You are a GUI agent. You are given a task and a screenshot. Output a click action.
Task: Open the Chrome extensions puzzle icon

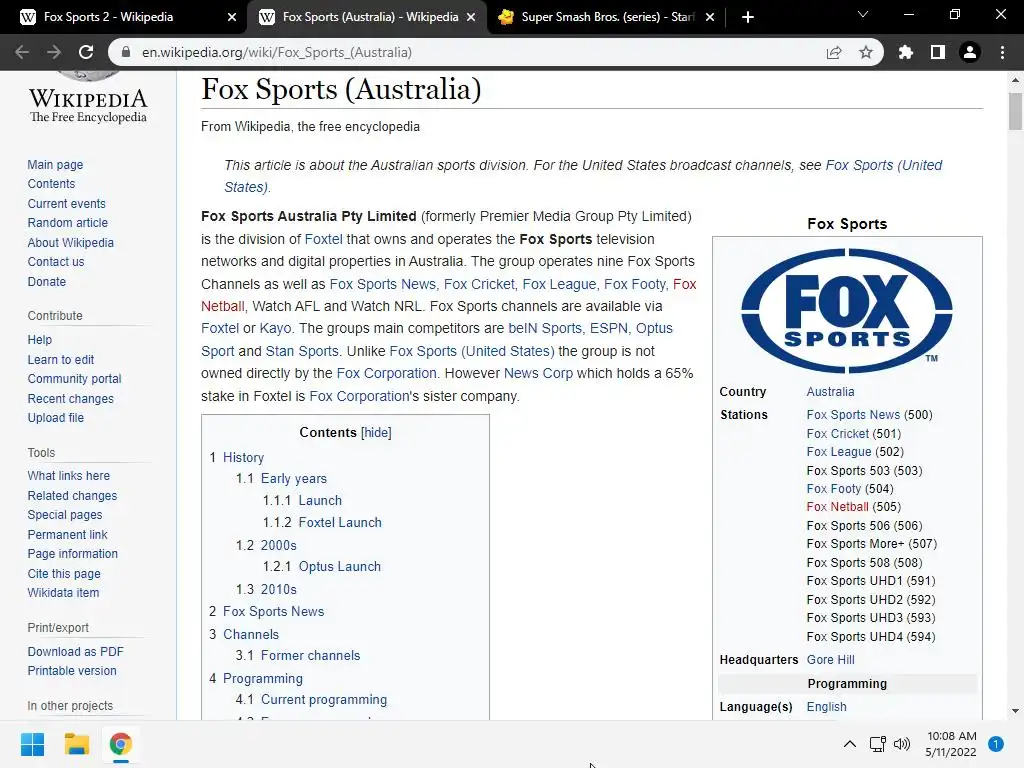(905, 52)
